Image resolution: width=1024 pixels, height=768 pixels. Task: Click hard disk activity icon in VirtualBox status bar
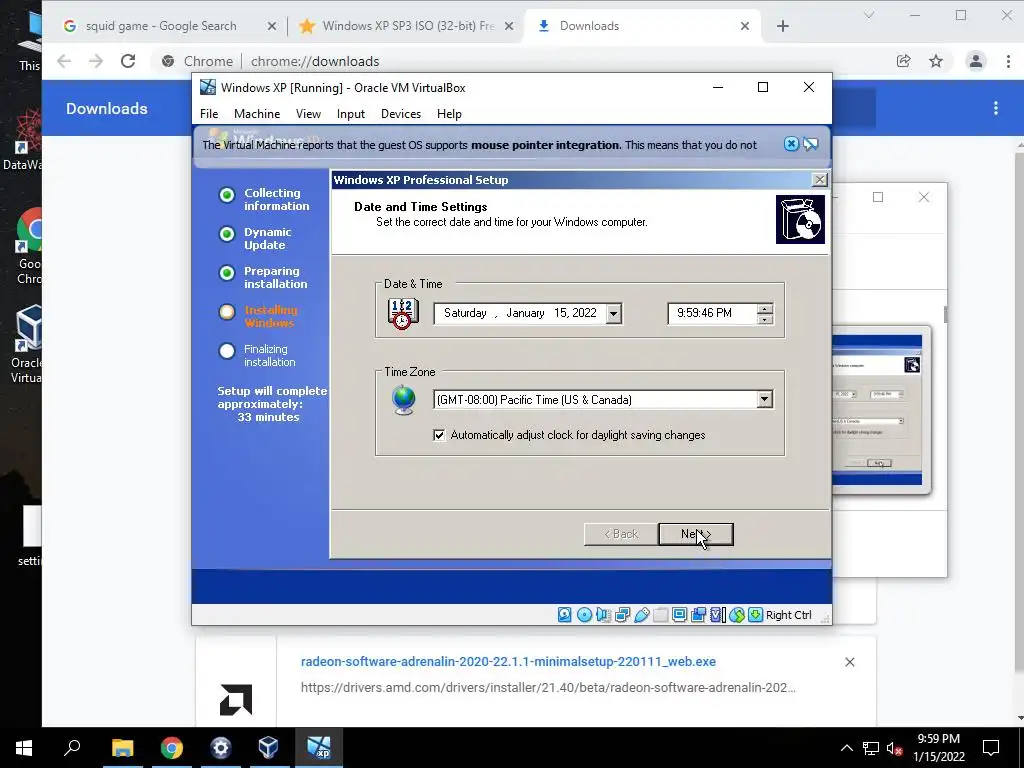[565, 615]
